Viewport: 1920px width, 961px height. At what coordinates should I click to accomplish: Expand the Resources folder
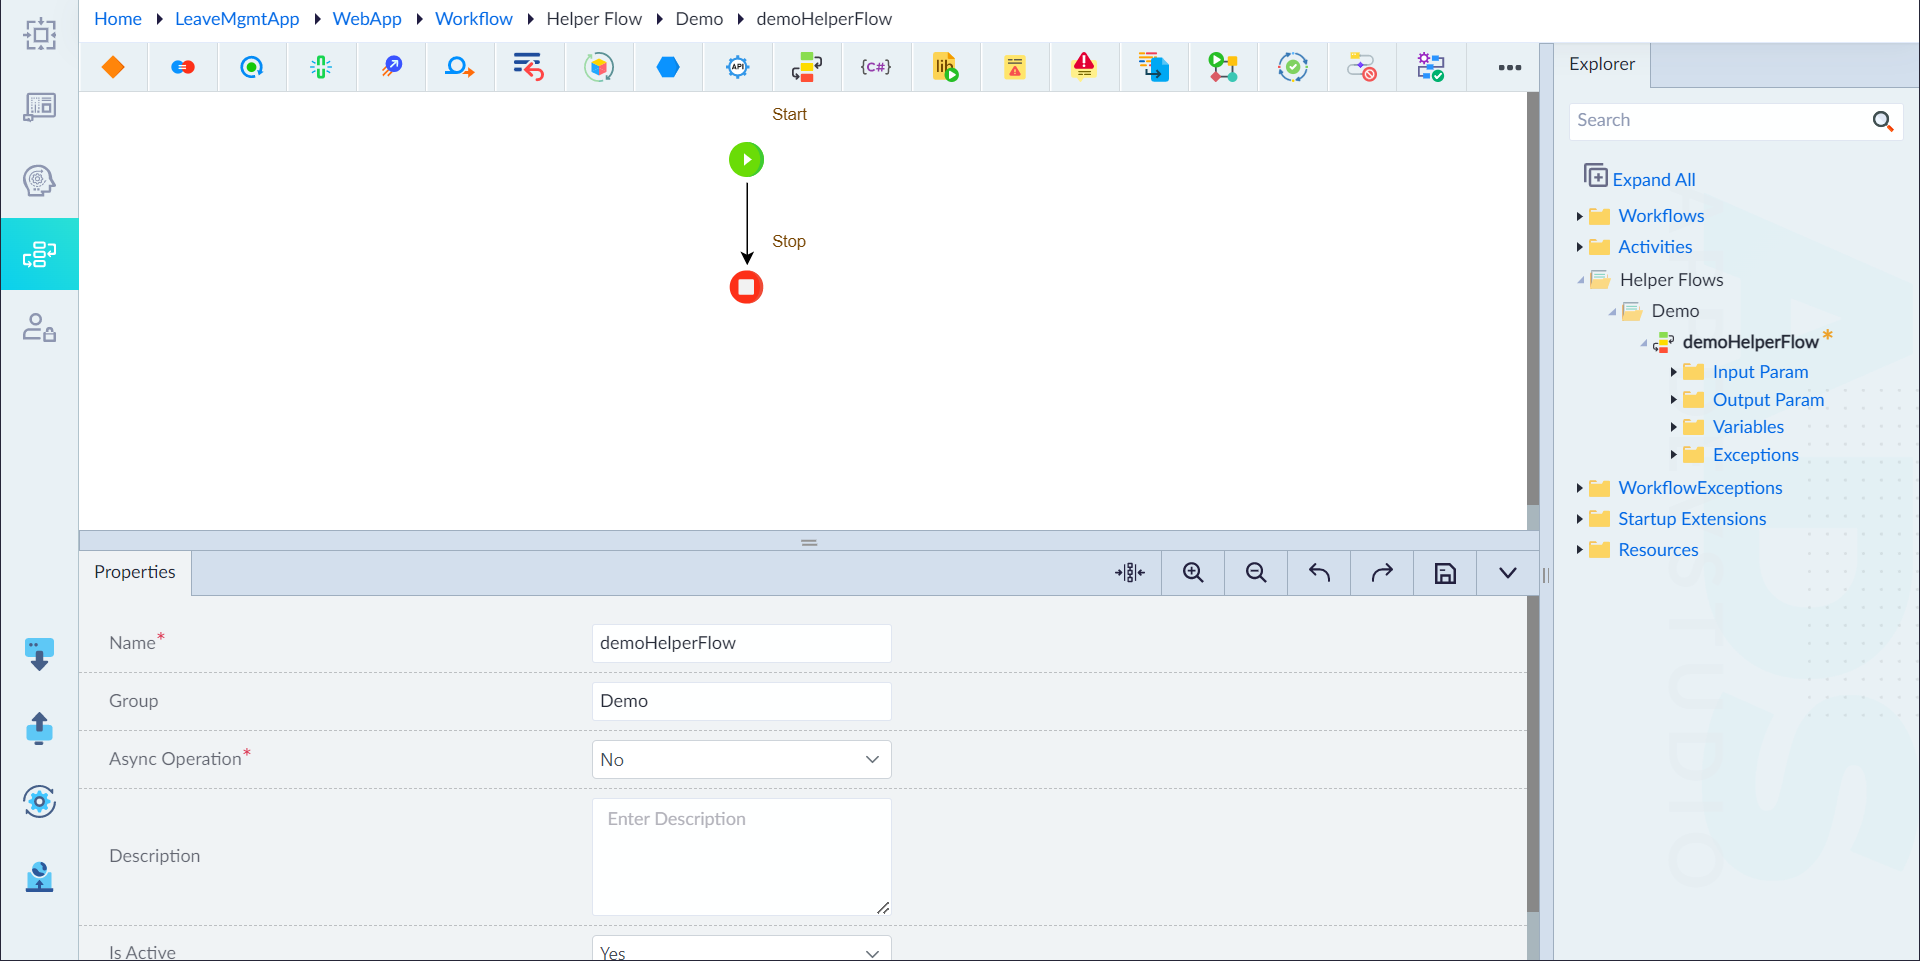[x=1579, y=550]
